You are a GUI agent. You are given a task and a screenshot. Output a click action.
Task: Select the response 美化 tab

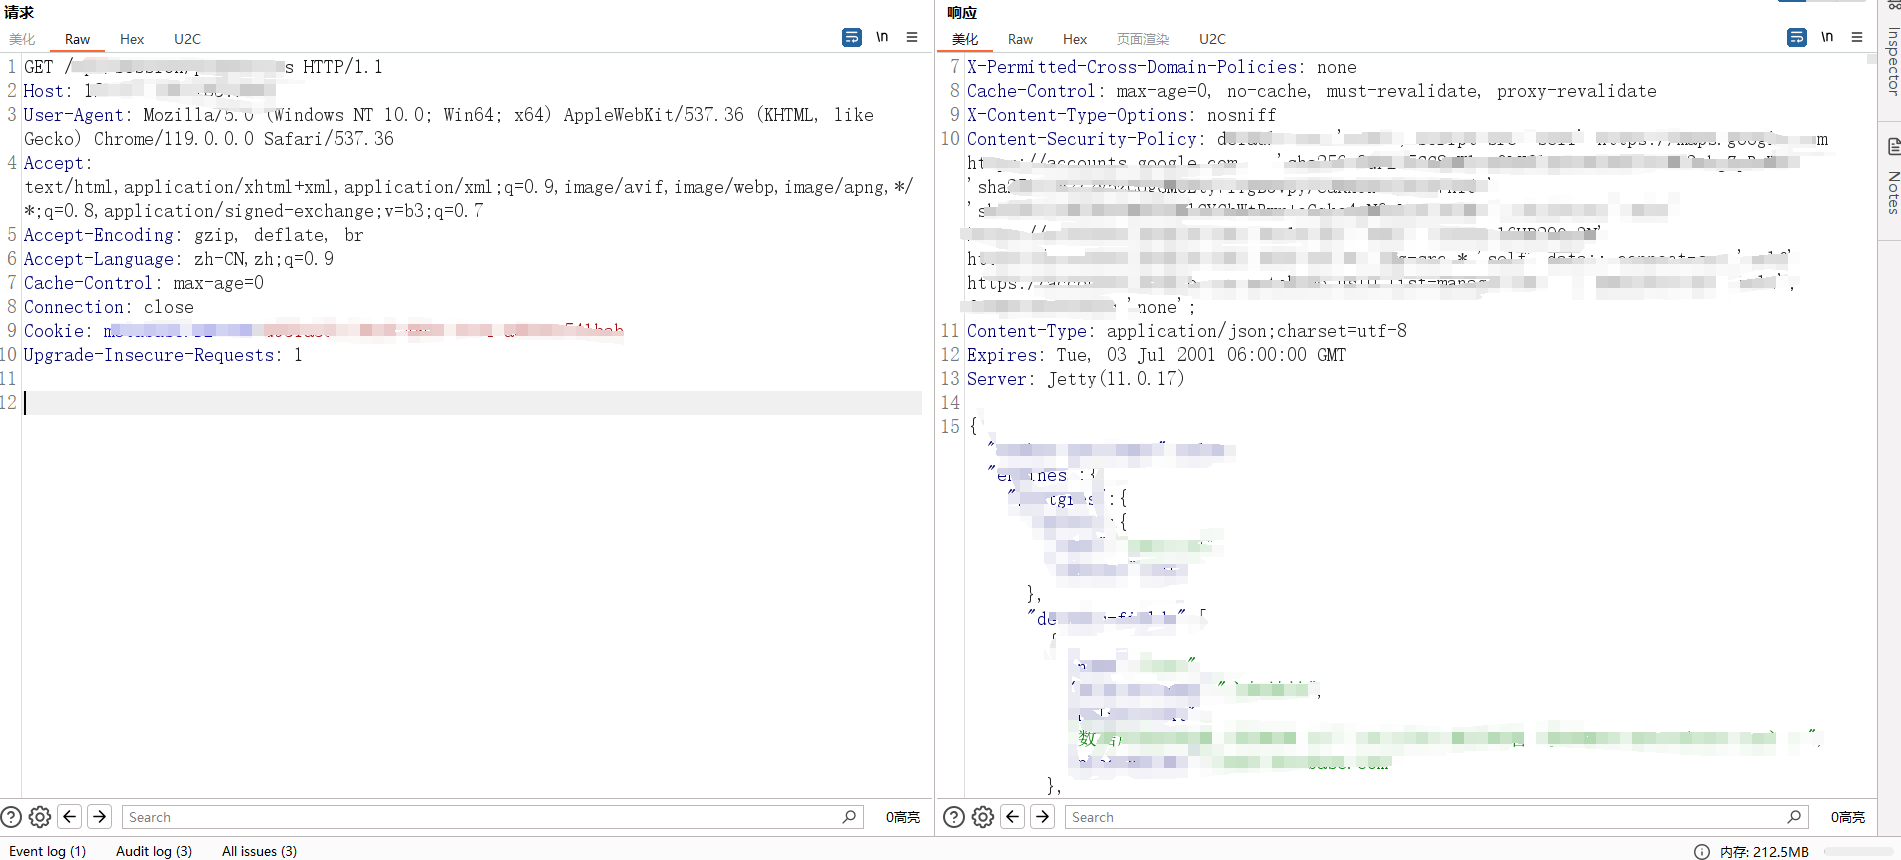tap(965, 39)
